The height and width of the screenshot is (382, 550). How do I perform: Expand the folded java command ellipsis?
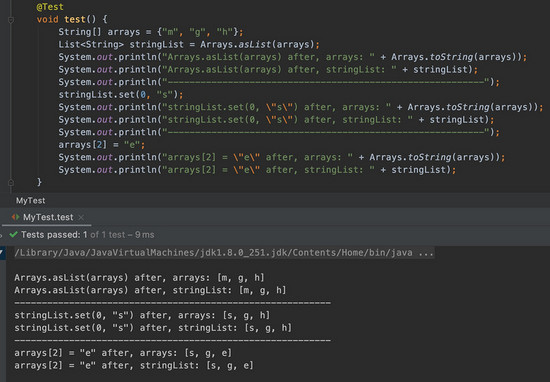pos(426,253)
